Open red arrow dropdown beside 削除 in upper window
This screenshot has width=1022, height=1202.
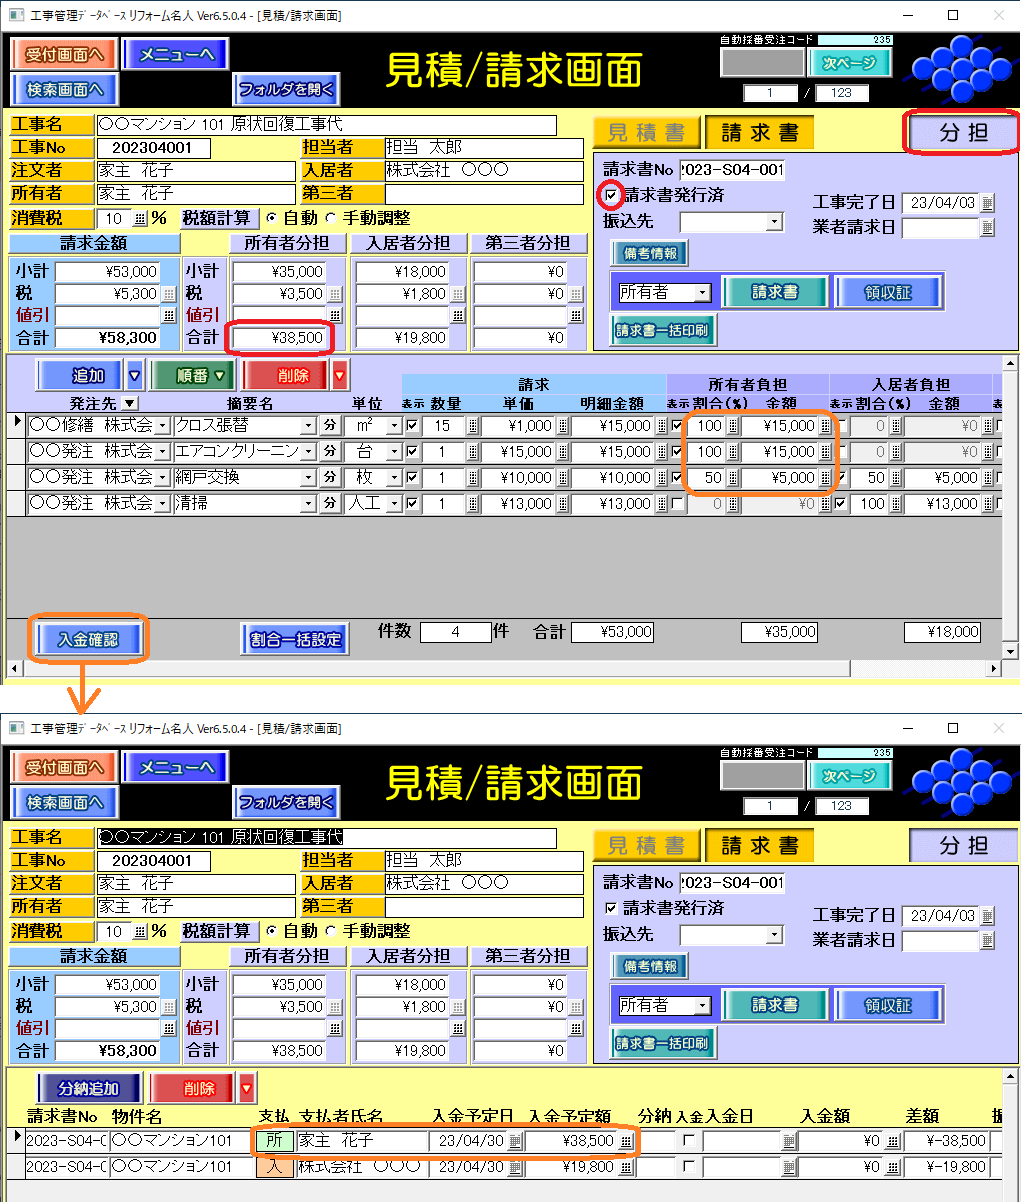(340, 376)
